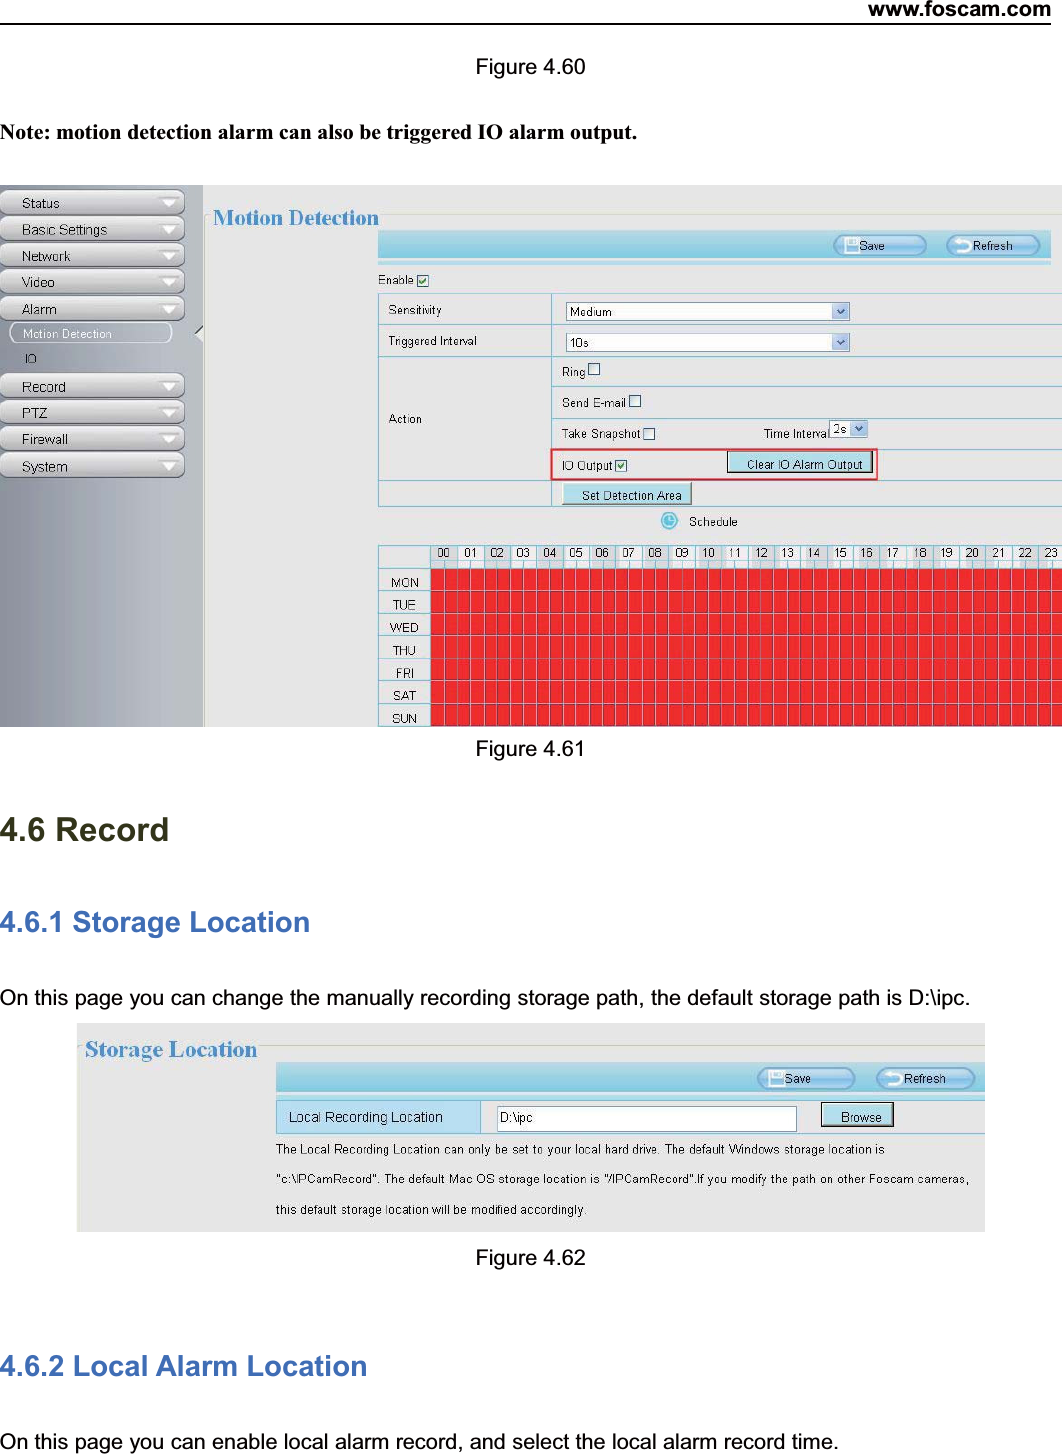Save the Storage Location settings
This screenshot has height=1454, width=1062.
pos(806,1078)
